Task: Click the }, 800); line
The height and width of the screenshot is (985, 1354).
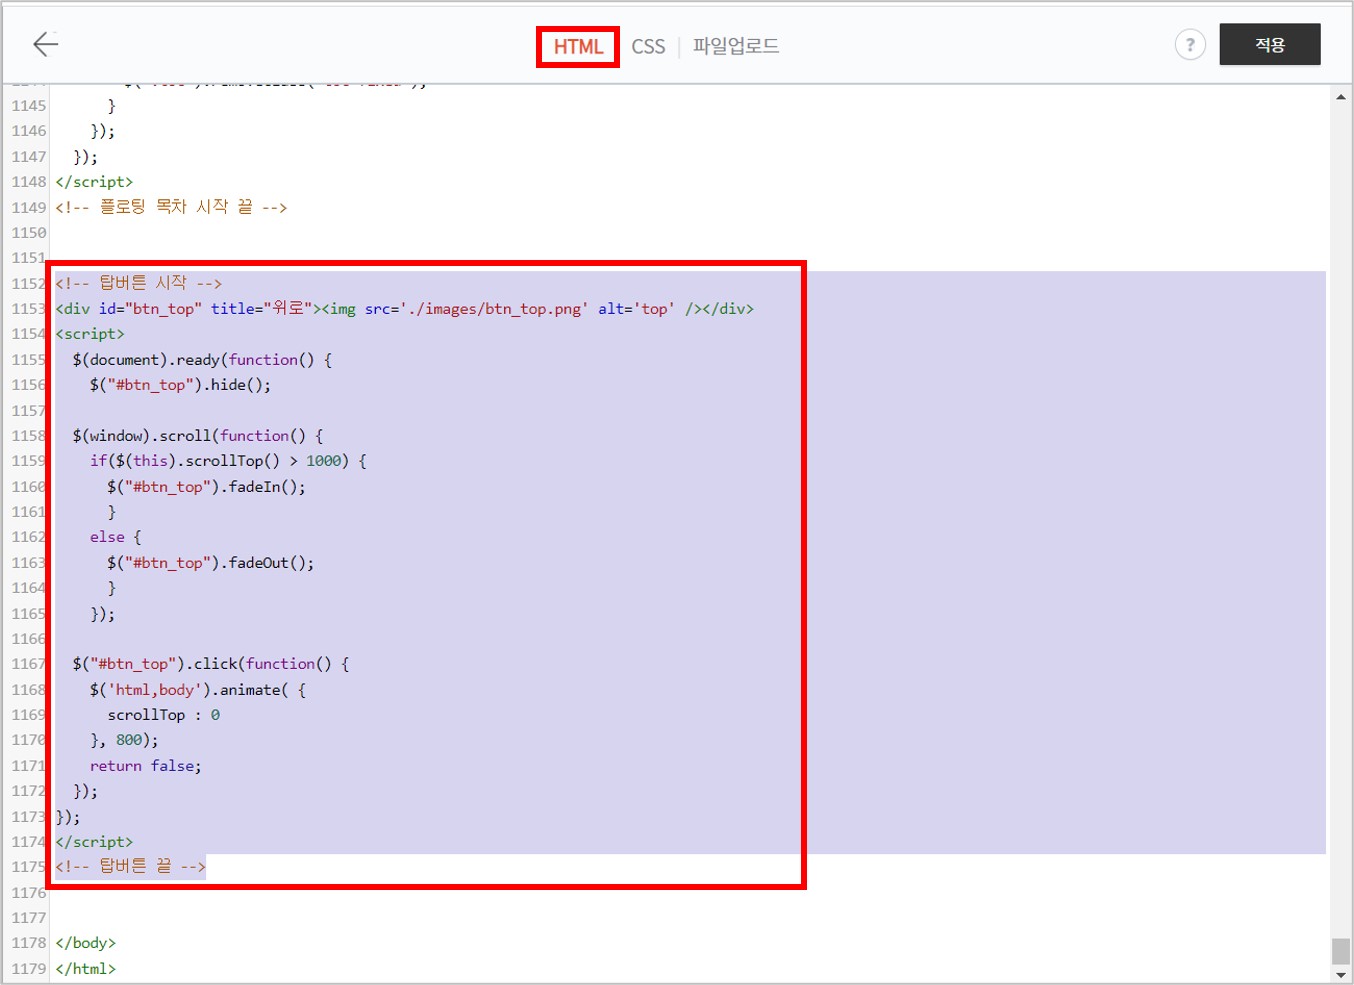Action: point(124,740)
